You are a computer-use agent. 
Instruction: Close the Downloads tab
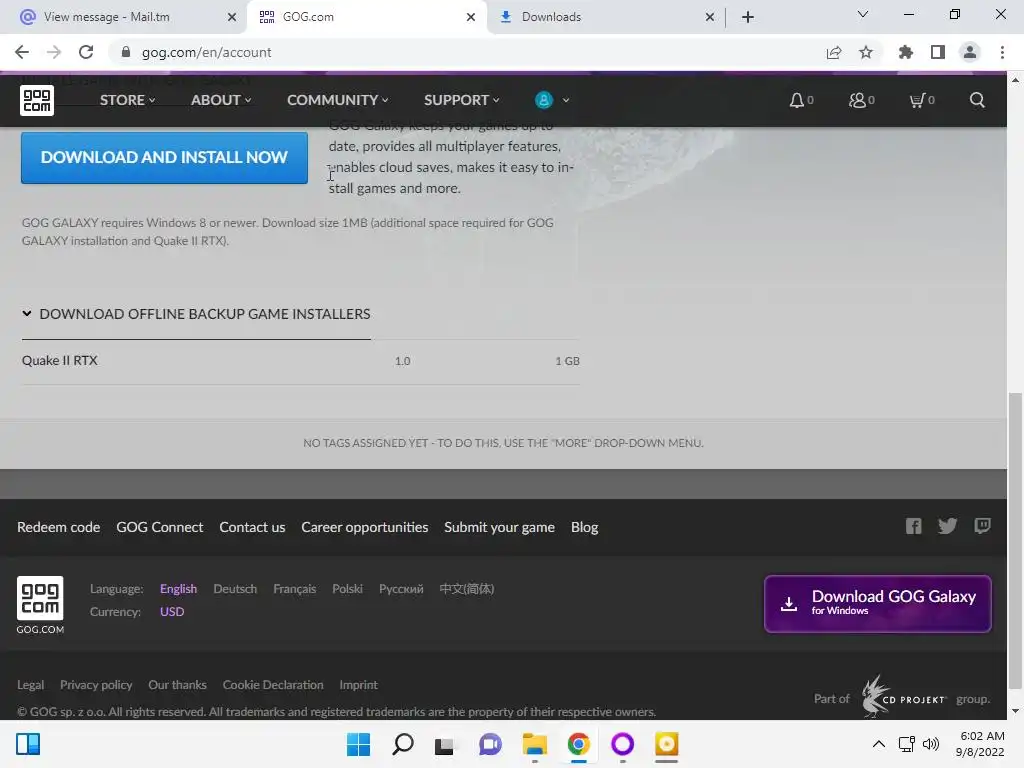point(710,17)
